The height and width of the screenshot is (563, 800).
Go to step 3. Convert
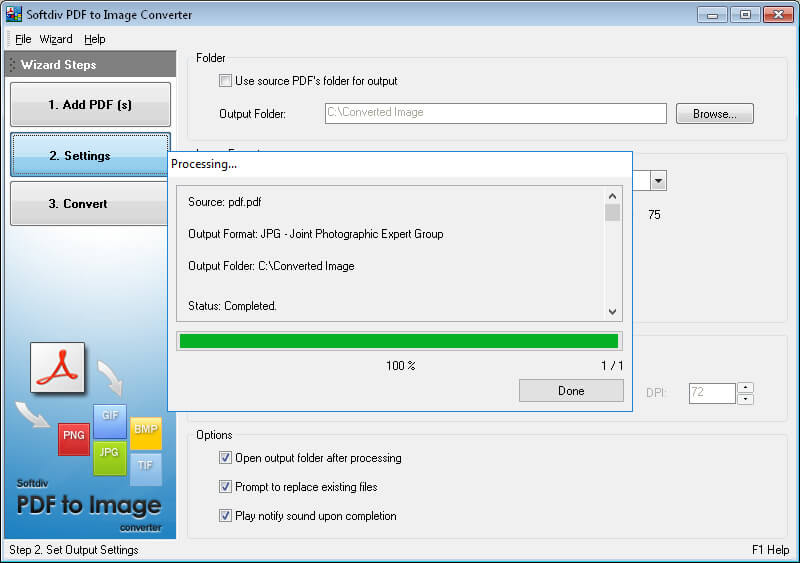tap(89, 204)
